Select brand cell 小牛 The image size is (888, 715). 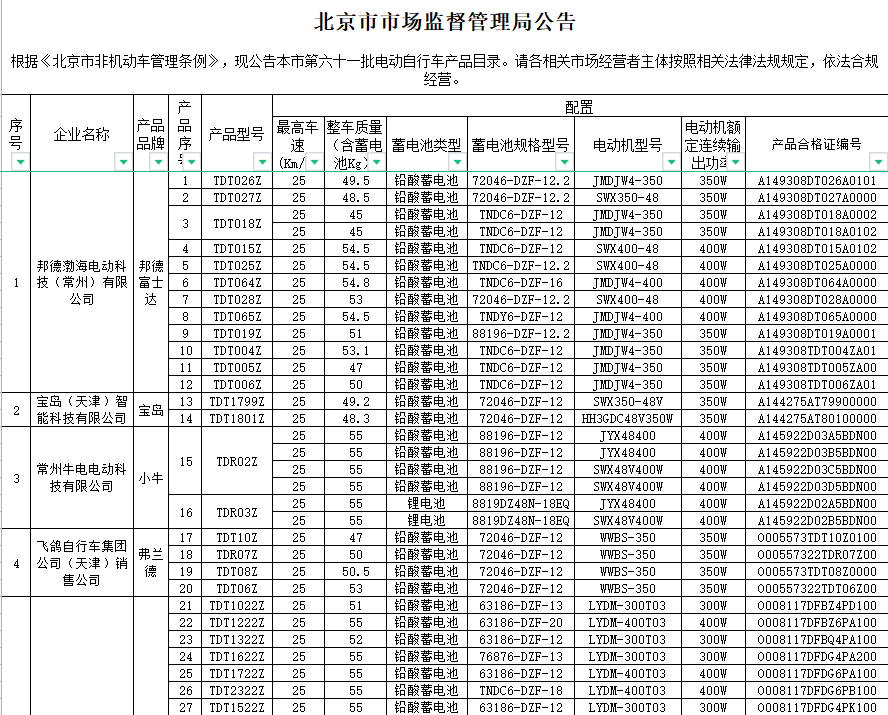[151, 478]
